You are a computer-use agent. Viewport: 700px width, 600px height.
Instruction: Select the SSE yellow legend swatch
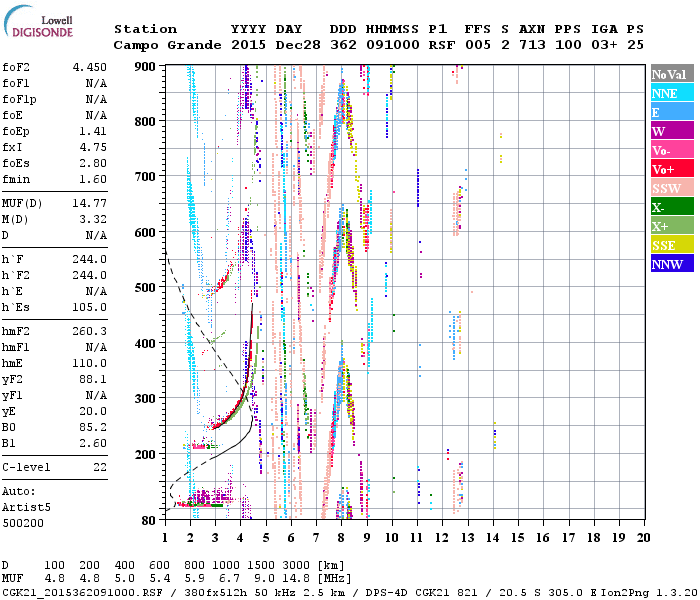tap(672, 245)
